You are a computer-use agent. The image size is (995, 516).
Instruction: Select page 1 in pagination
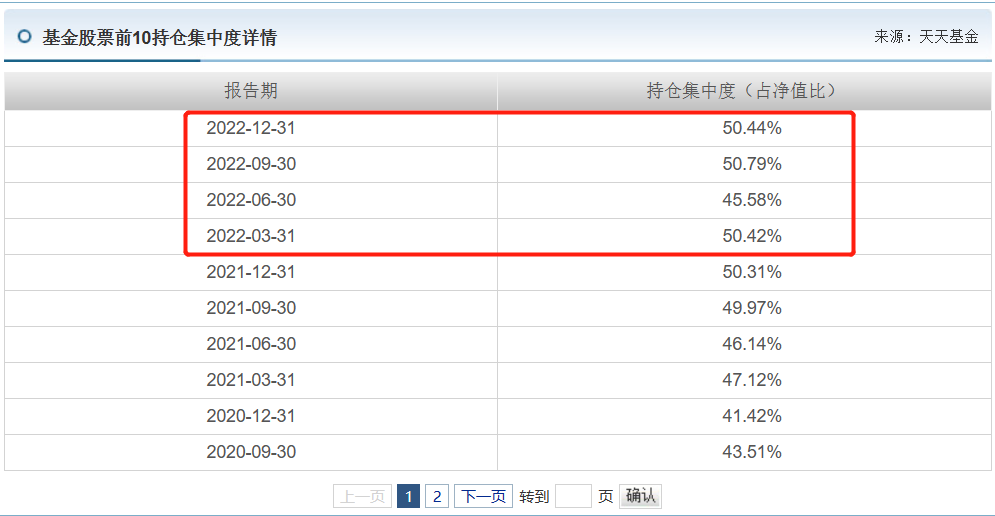point(408,496)
